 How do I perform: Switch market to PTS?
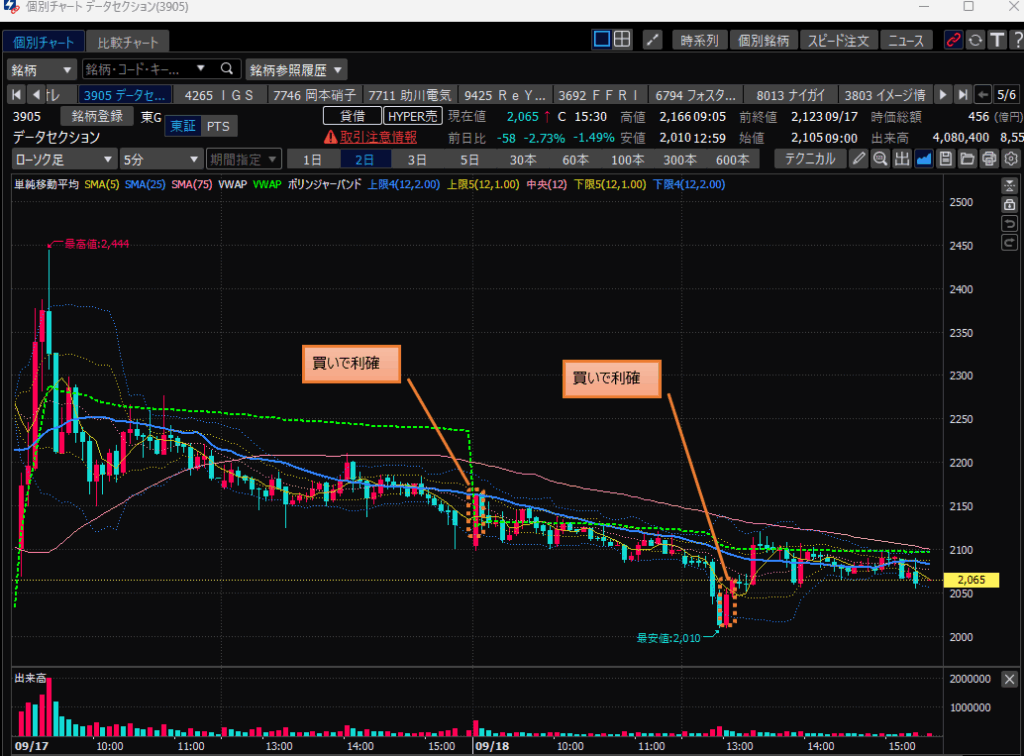point(217,126)
